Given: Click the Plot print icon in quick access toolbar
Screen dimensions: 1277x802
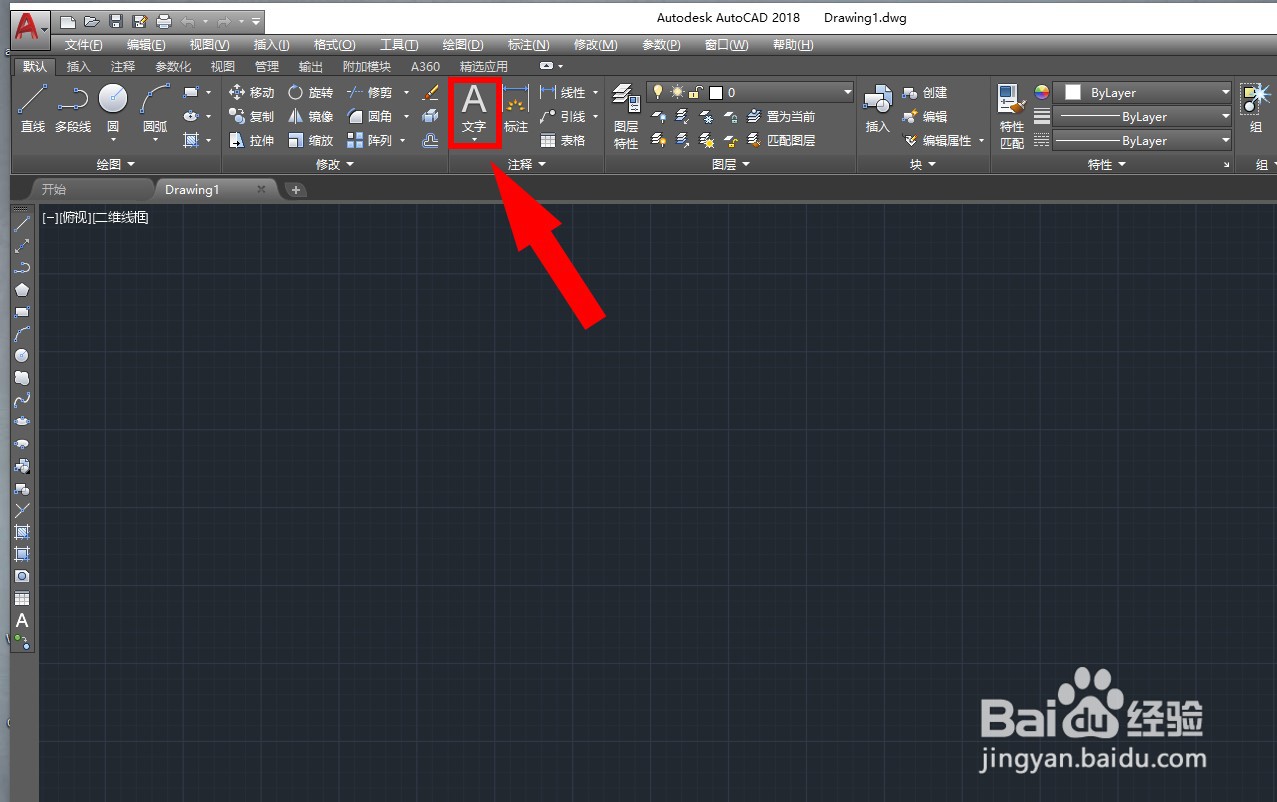Looking at the screenshot, I should point(163,21).
